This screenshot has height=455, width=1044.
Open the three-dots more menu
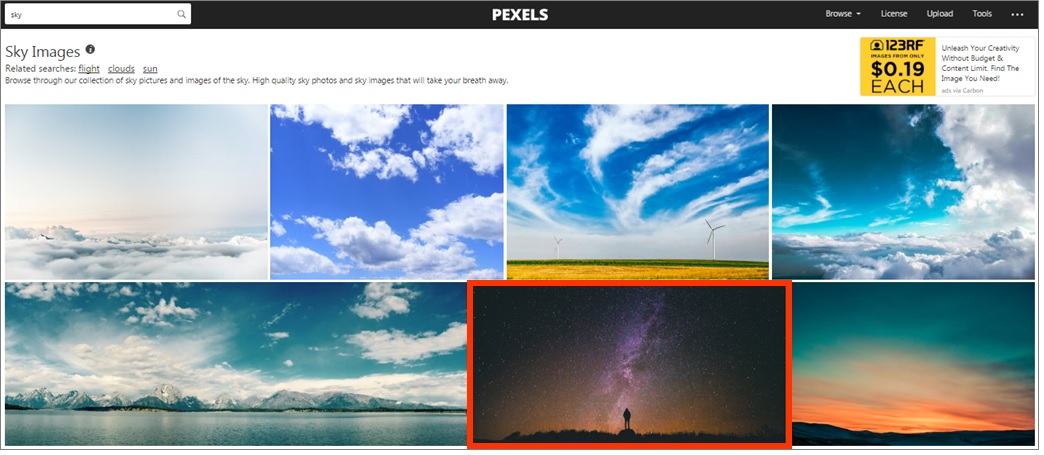point(1017,14)
